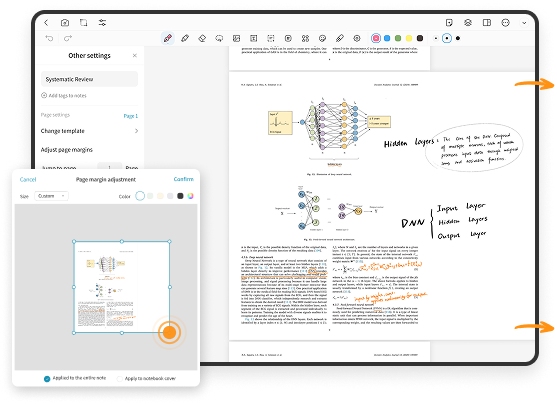
Task: Select the lasso selection tool
Action: point(219,38)
